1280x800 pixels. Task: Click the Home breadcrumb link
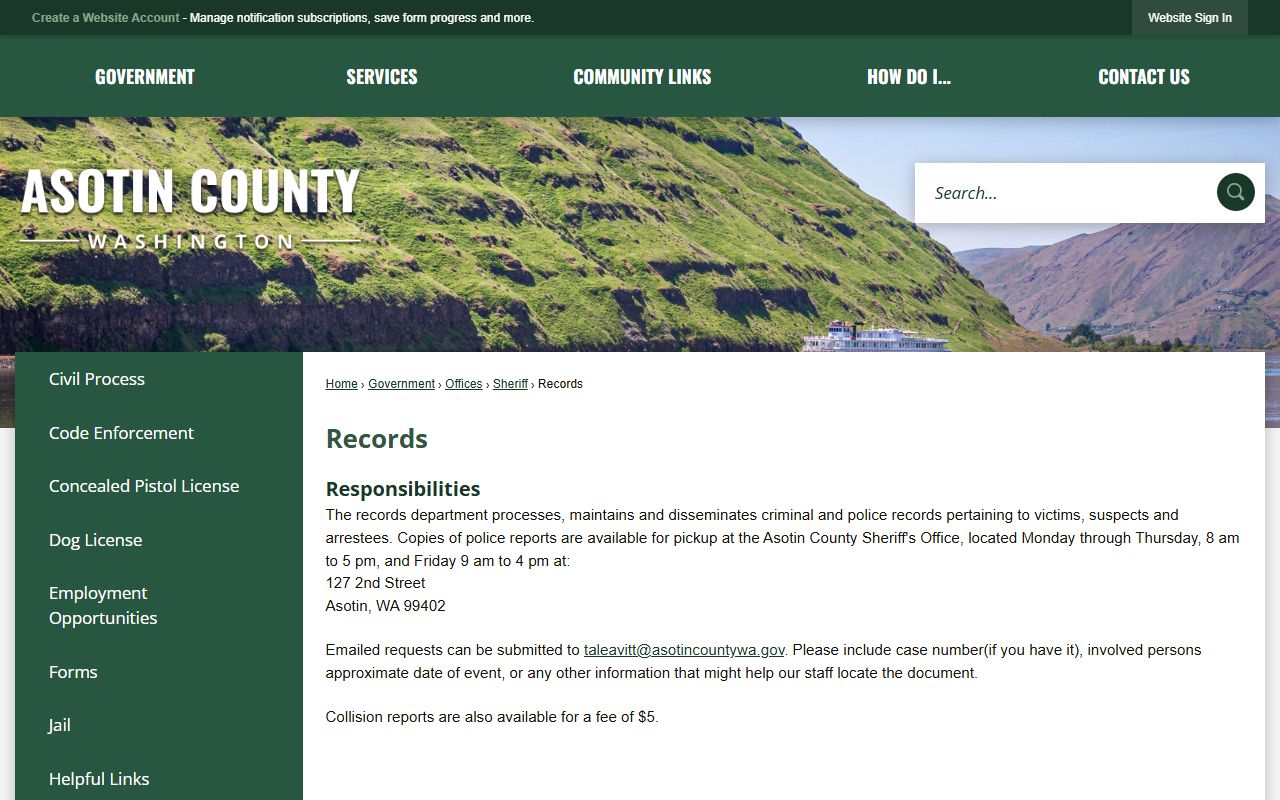pos(341,384)
